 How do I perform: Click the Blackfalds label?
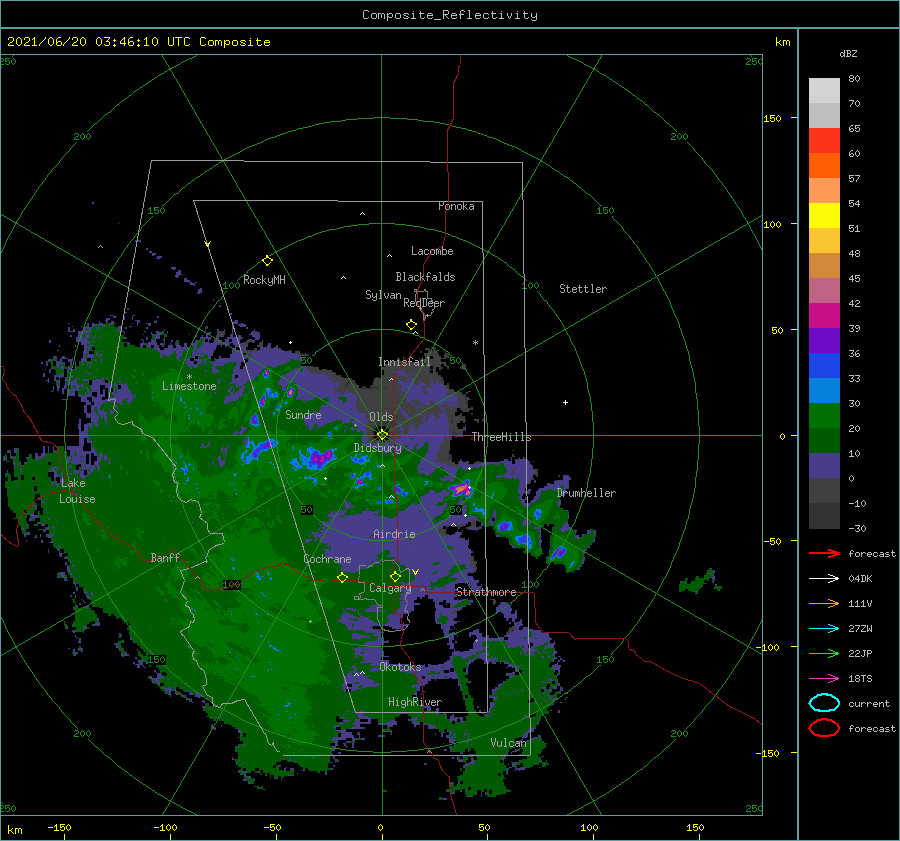(425, 277)
